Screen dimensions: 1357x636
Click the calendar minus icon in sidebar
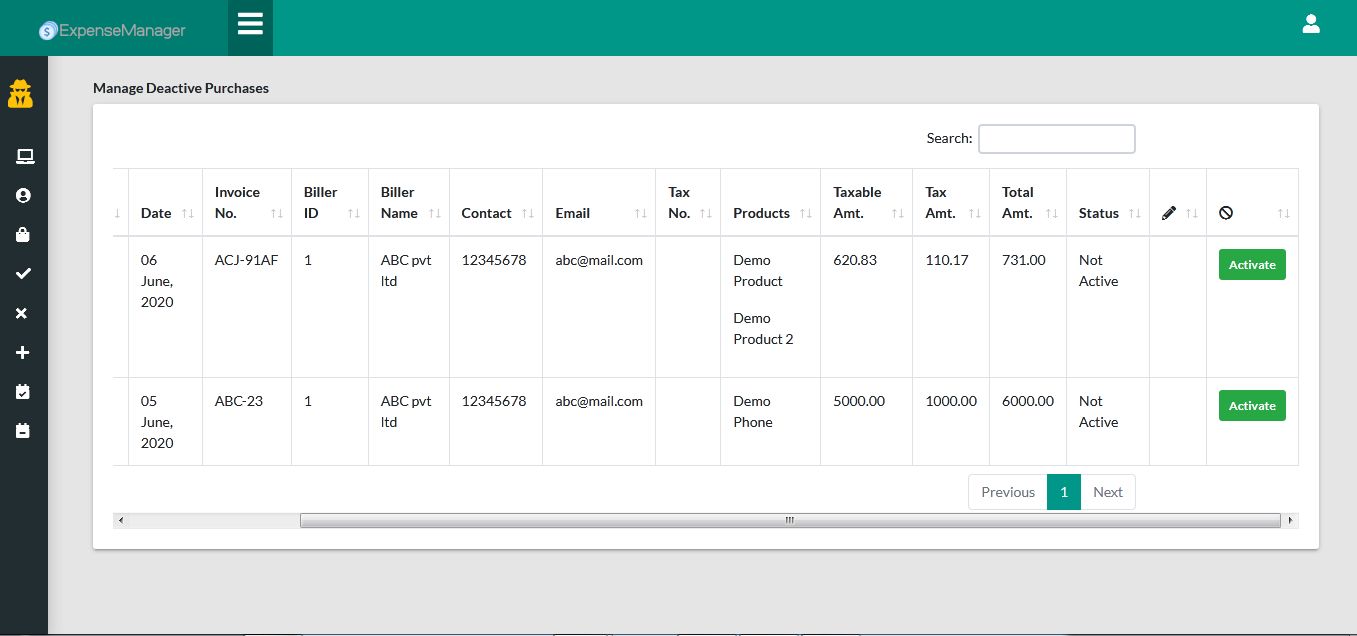point(24,431)
